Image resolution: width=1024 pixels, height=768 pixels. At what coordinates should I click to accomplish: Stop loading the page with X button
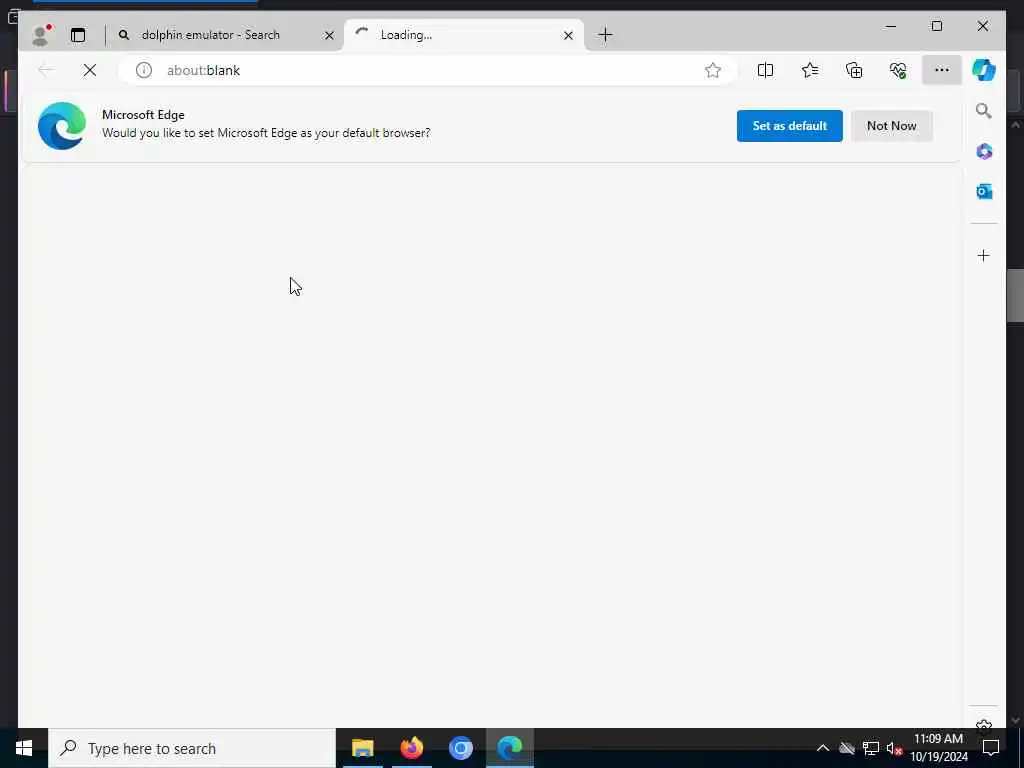90,70
